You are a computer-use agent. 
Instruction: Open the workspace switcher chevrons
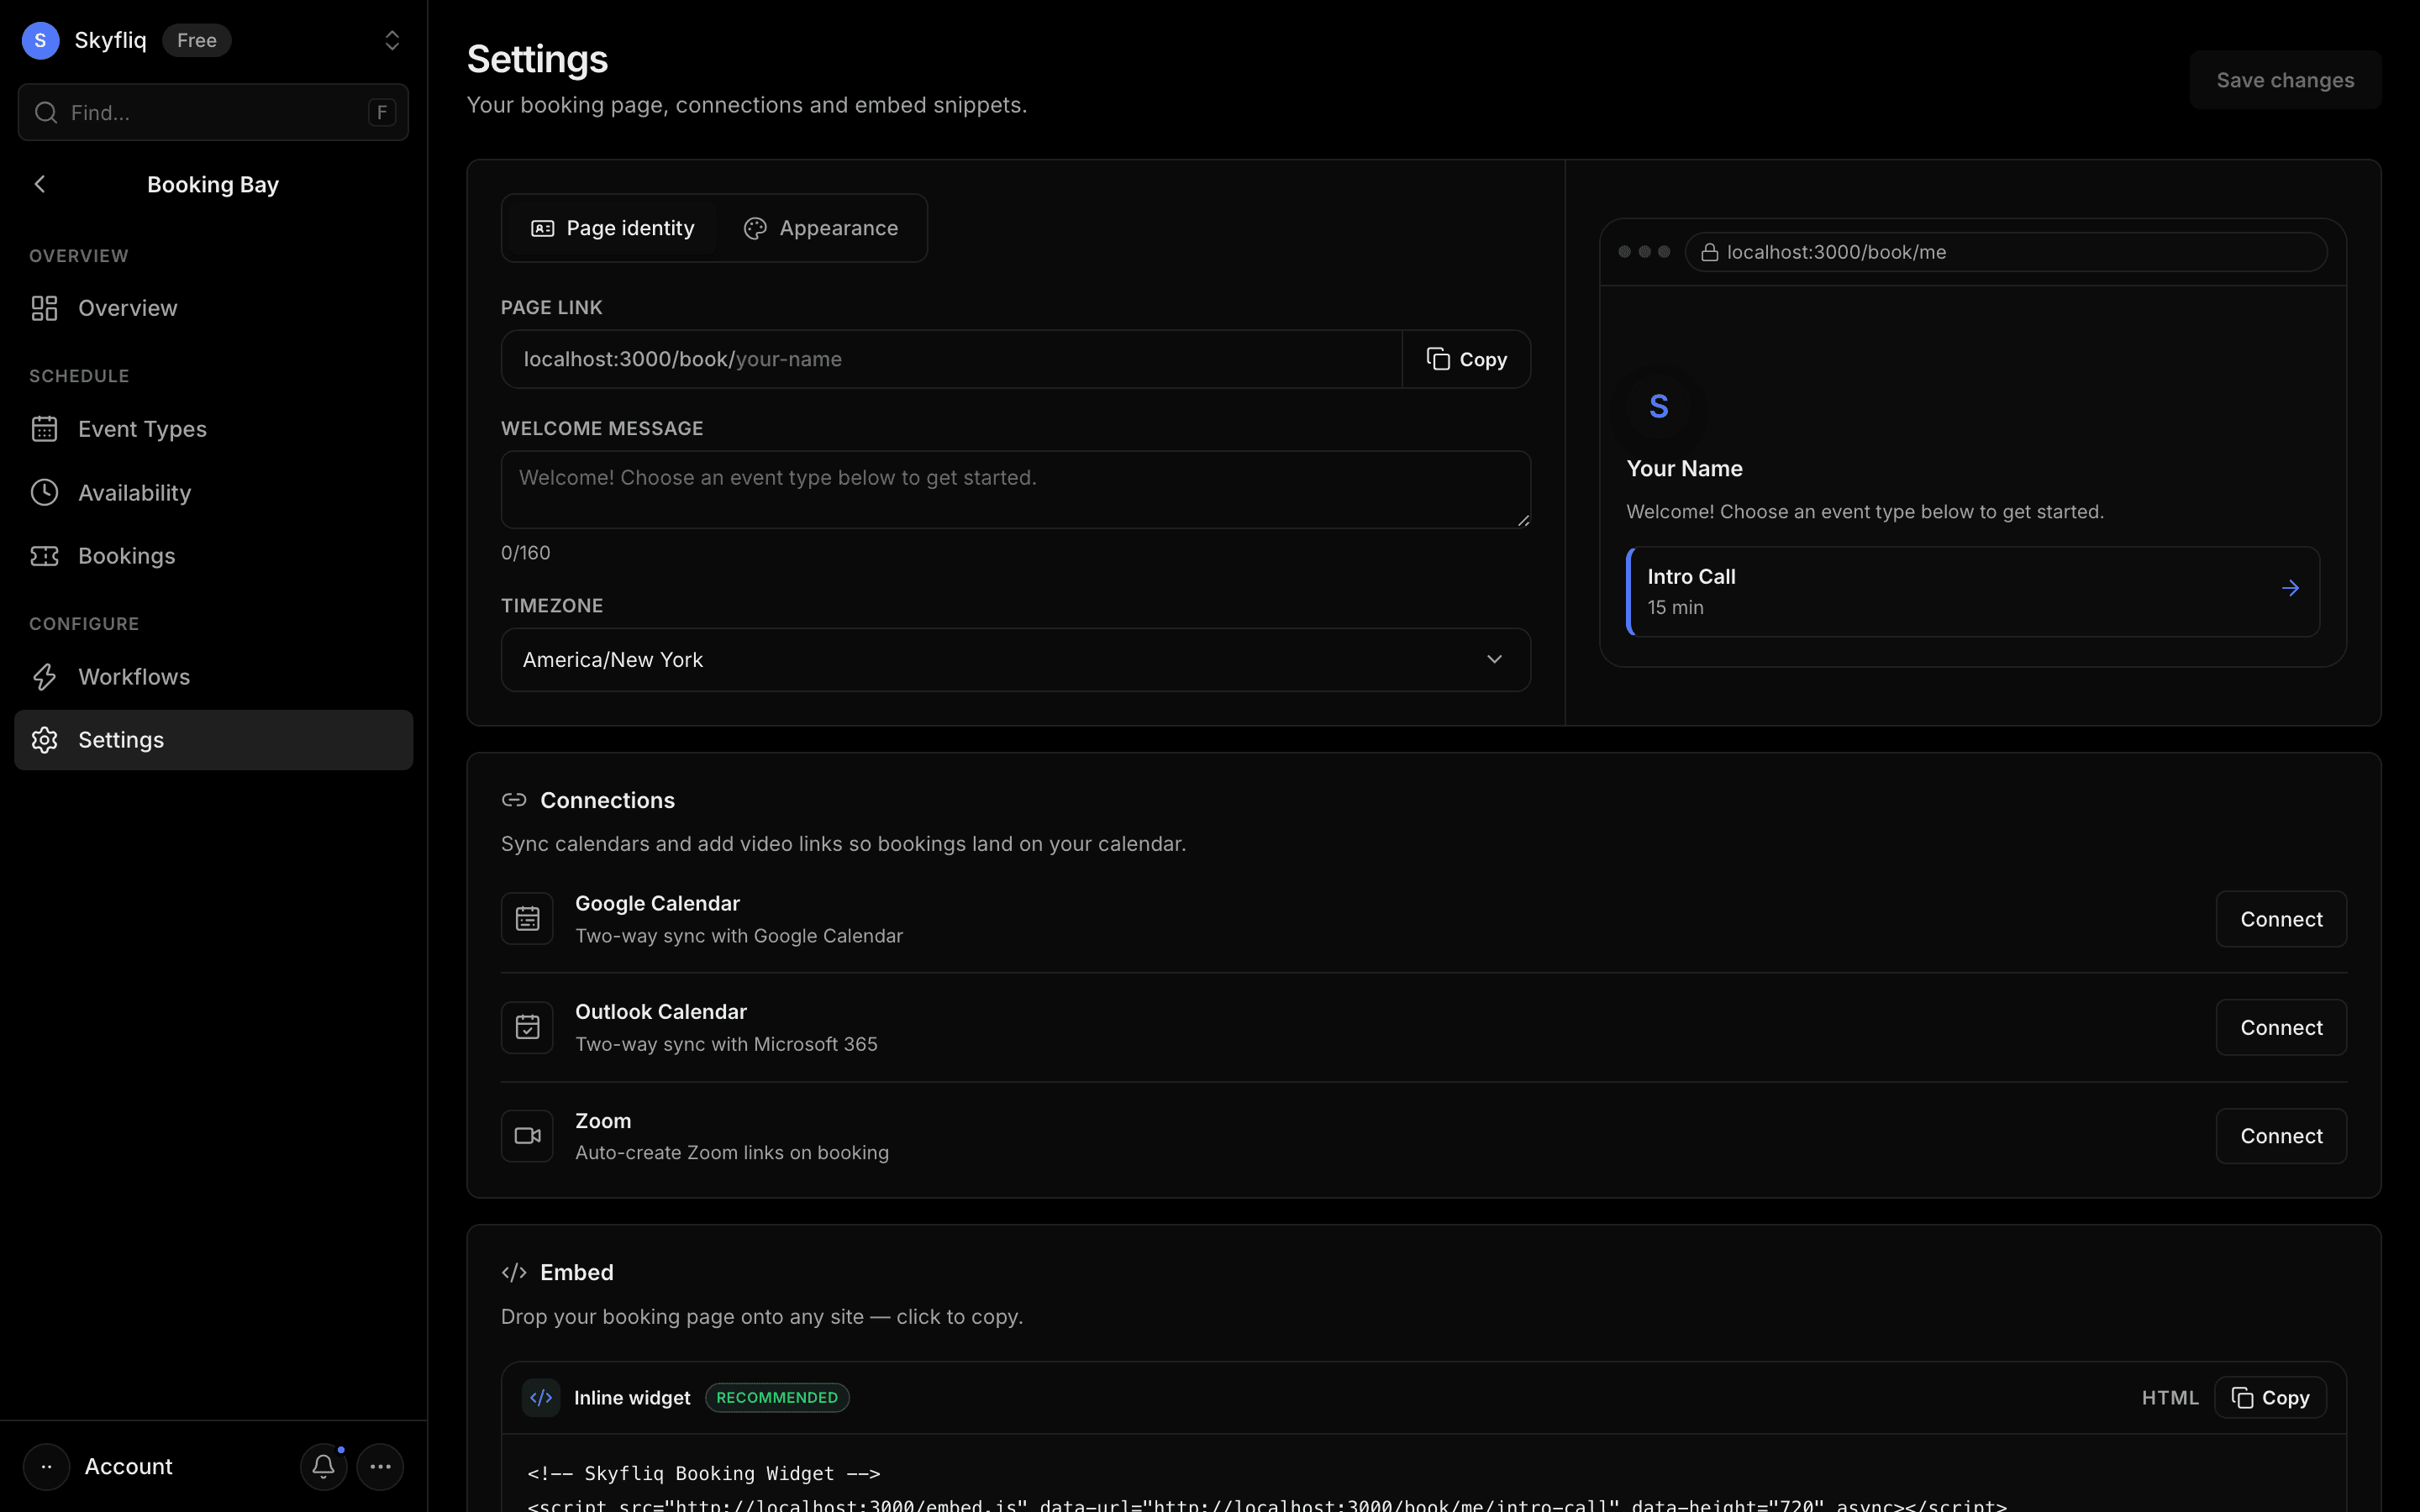click(392, 40)
